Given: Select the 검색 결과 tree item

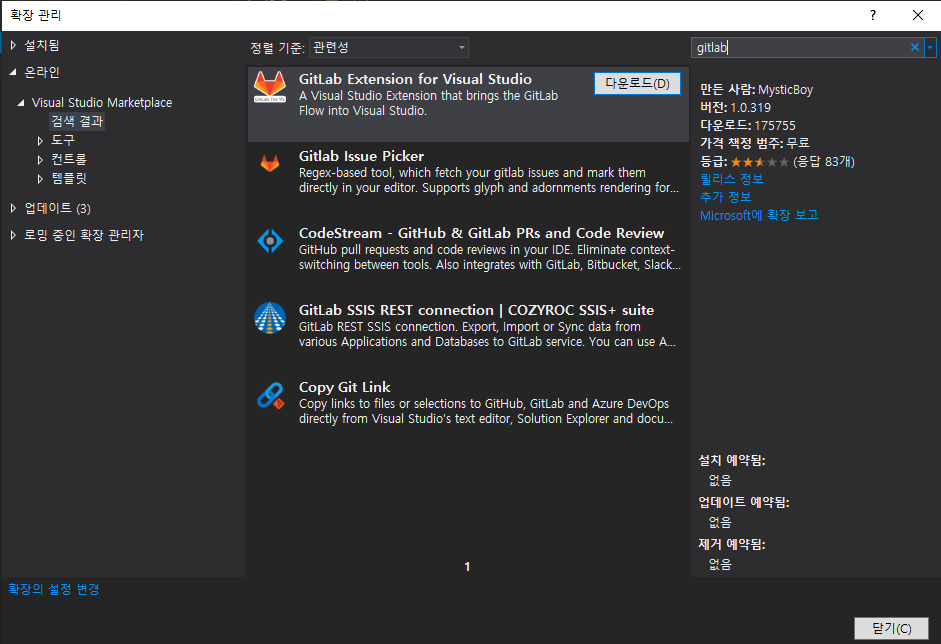Looking at the screenshot, I should point(77,121).
